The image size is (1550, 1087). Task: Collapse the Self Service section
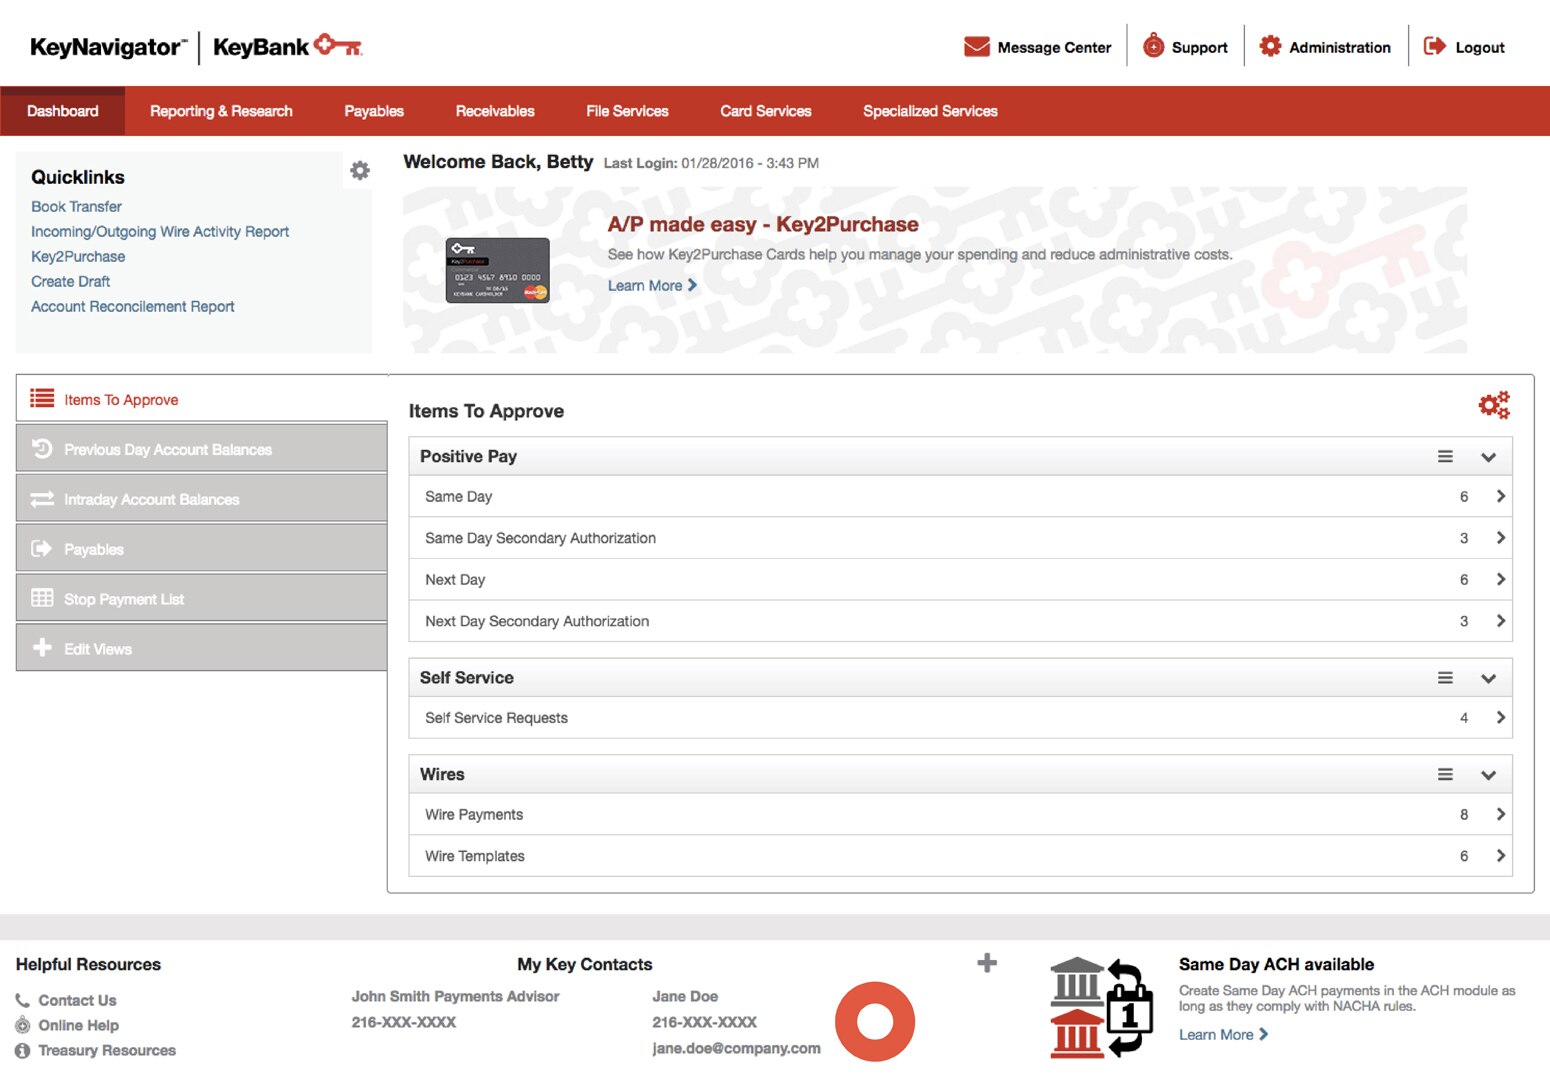(x=1488, y=678)
